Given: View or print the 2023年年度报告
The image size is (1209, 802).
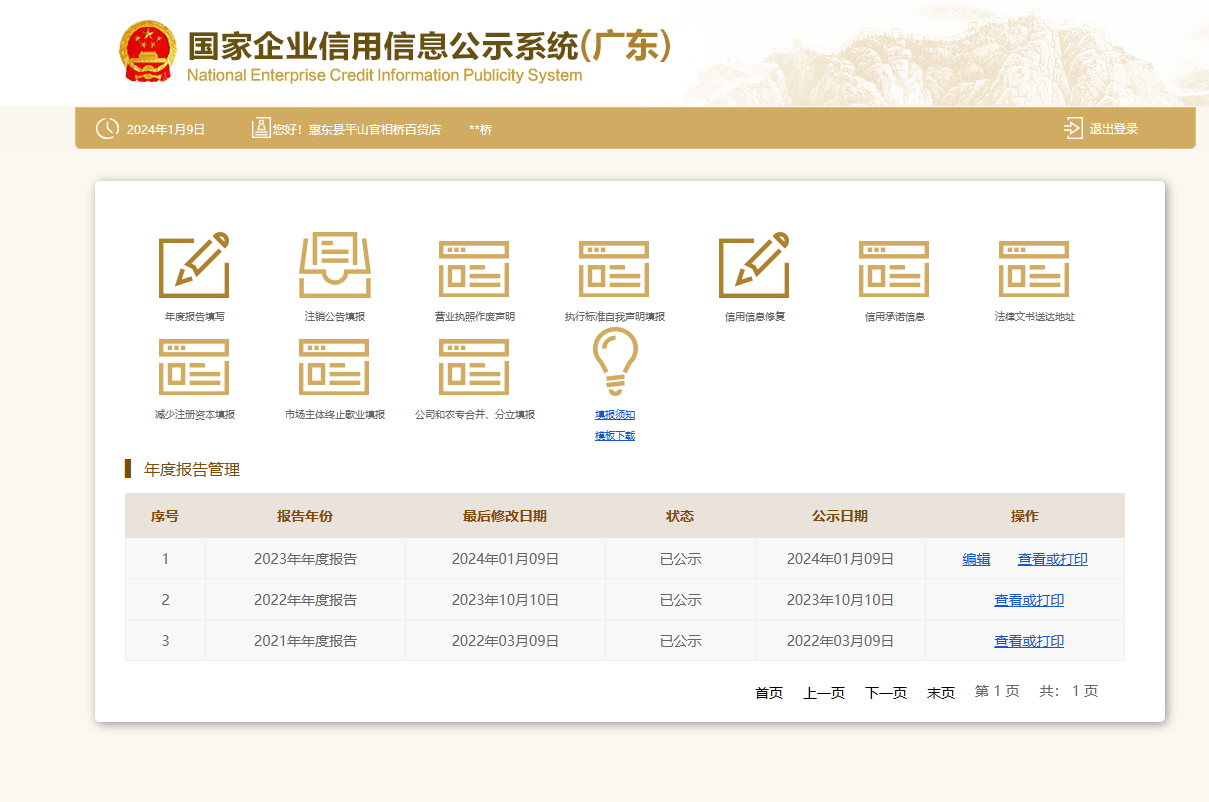Looking at the screenshot, I should pos(1053,559).
